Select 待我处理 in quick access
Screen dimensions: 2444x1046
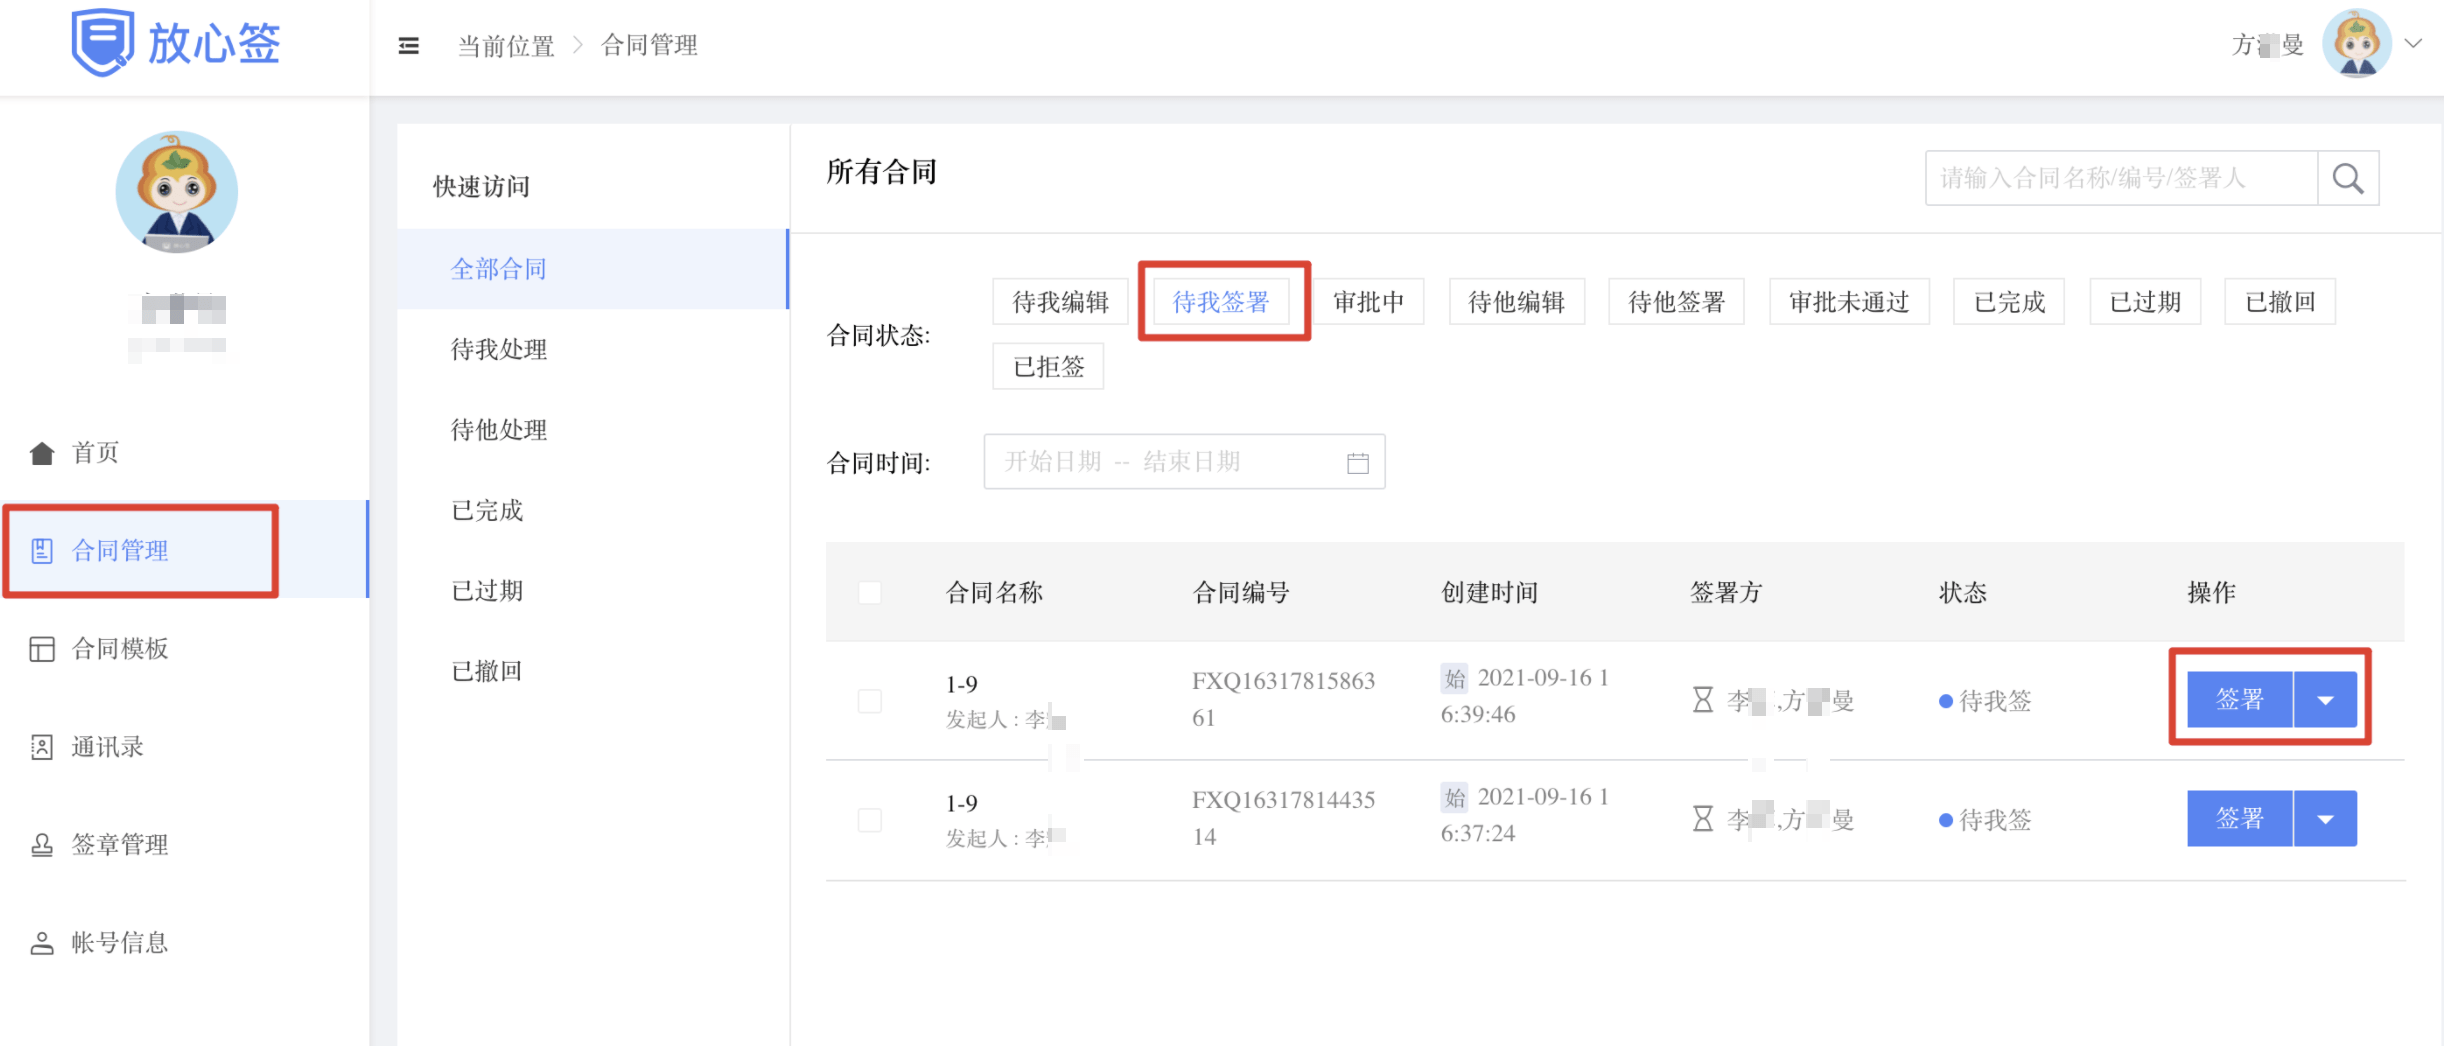(592, 349)
